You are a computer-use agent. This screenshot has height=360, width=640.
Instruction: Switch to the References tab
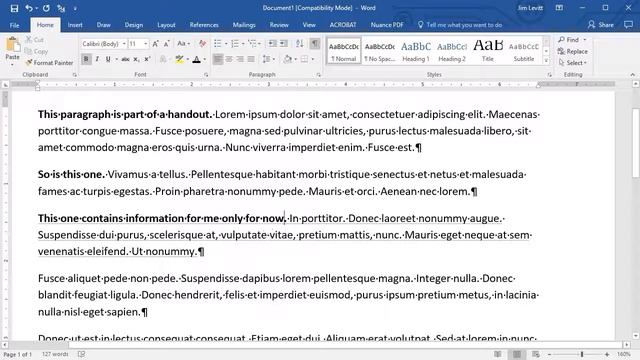point(204,25)
